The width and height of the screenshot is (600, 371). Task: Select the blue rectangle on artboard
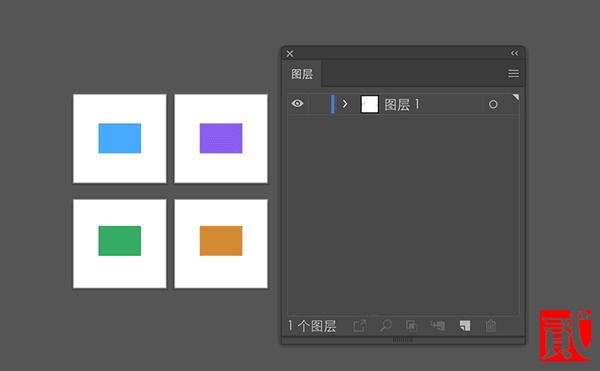coord(120,138)
